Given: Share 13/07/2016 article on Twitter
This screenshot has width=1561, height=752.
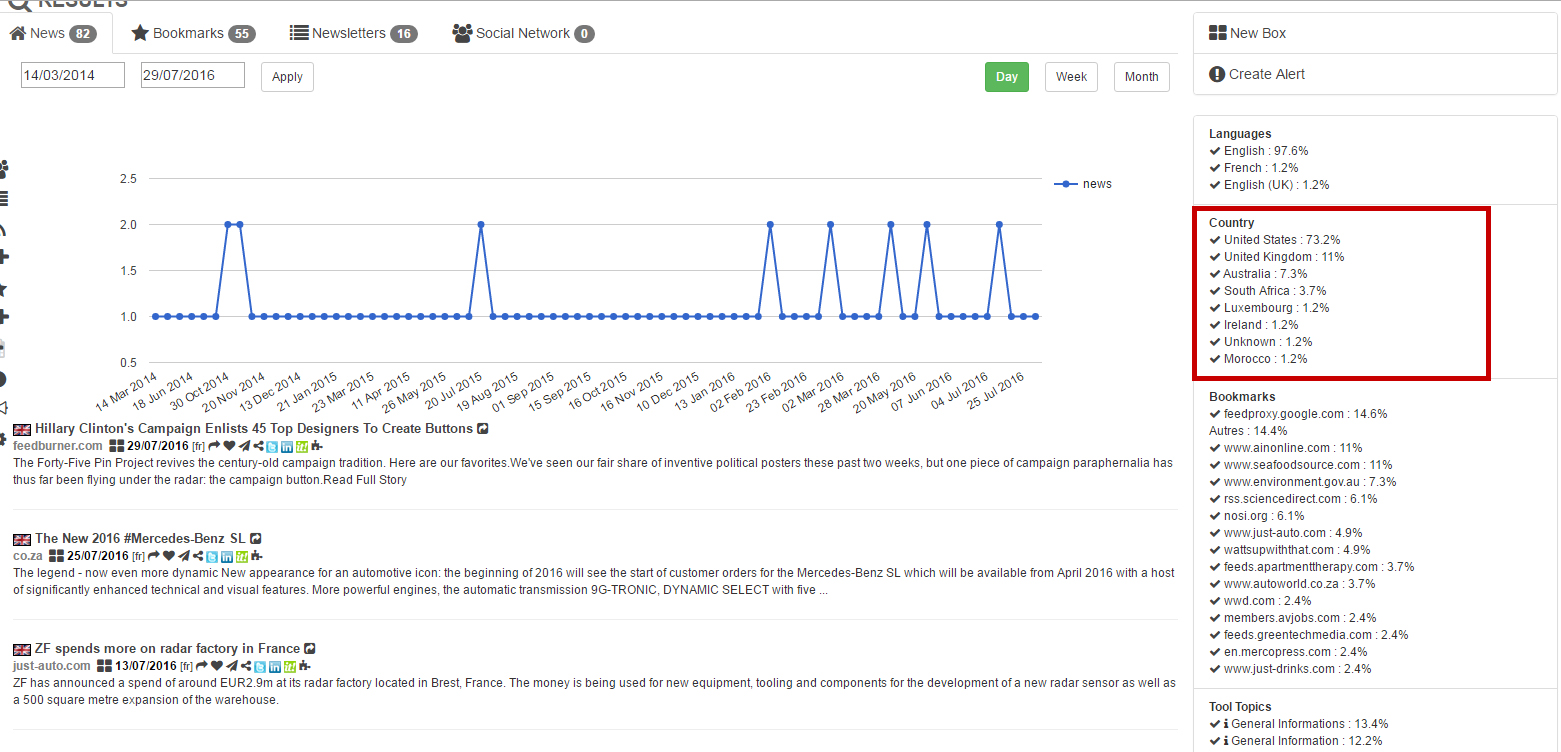Looking at the screenshot, I should (x=260, y=667).
